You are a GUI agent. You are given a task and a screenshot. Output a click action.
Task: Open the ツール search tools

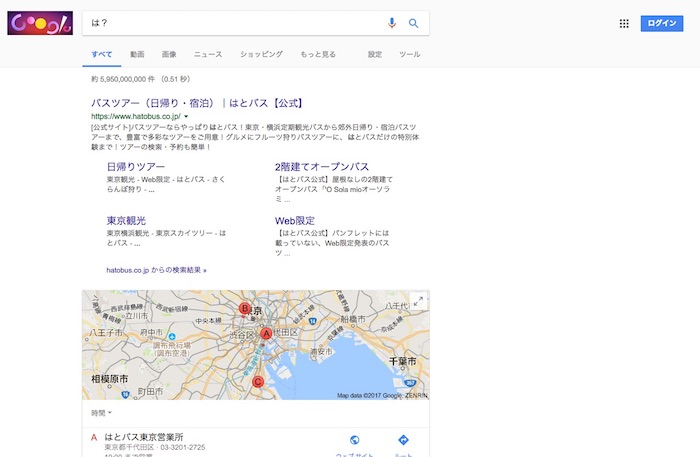click(409, 54)
